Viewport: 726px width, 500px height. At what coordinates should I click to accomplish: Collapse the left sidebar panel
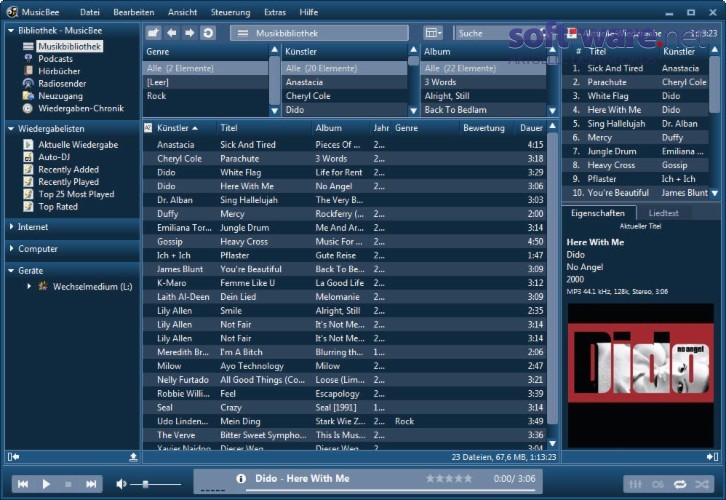[x=13, y=457]
